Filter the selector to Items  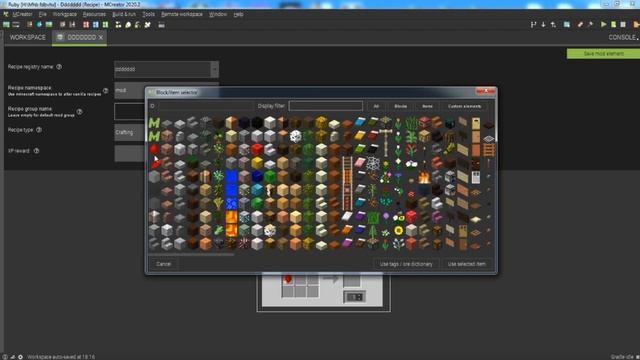click(x=427, y=106)
